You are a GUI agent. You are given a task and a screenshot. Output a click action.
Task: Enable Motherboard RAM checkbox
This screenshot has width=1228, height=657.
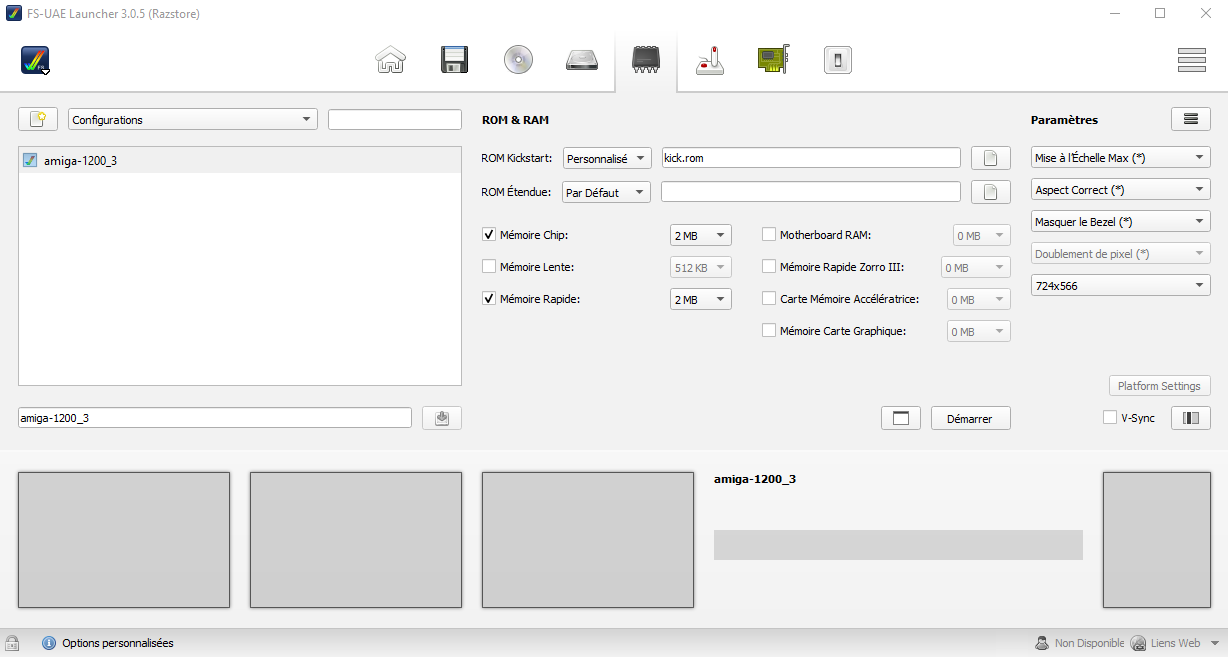click(x=769, y=235)
